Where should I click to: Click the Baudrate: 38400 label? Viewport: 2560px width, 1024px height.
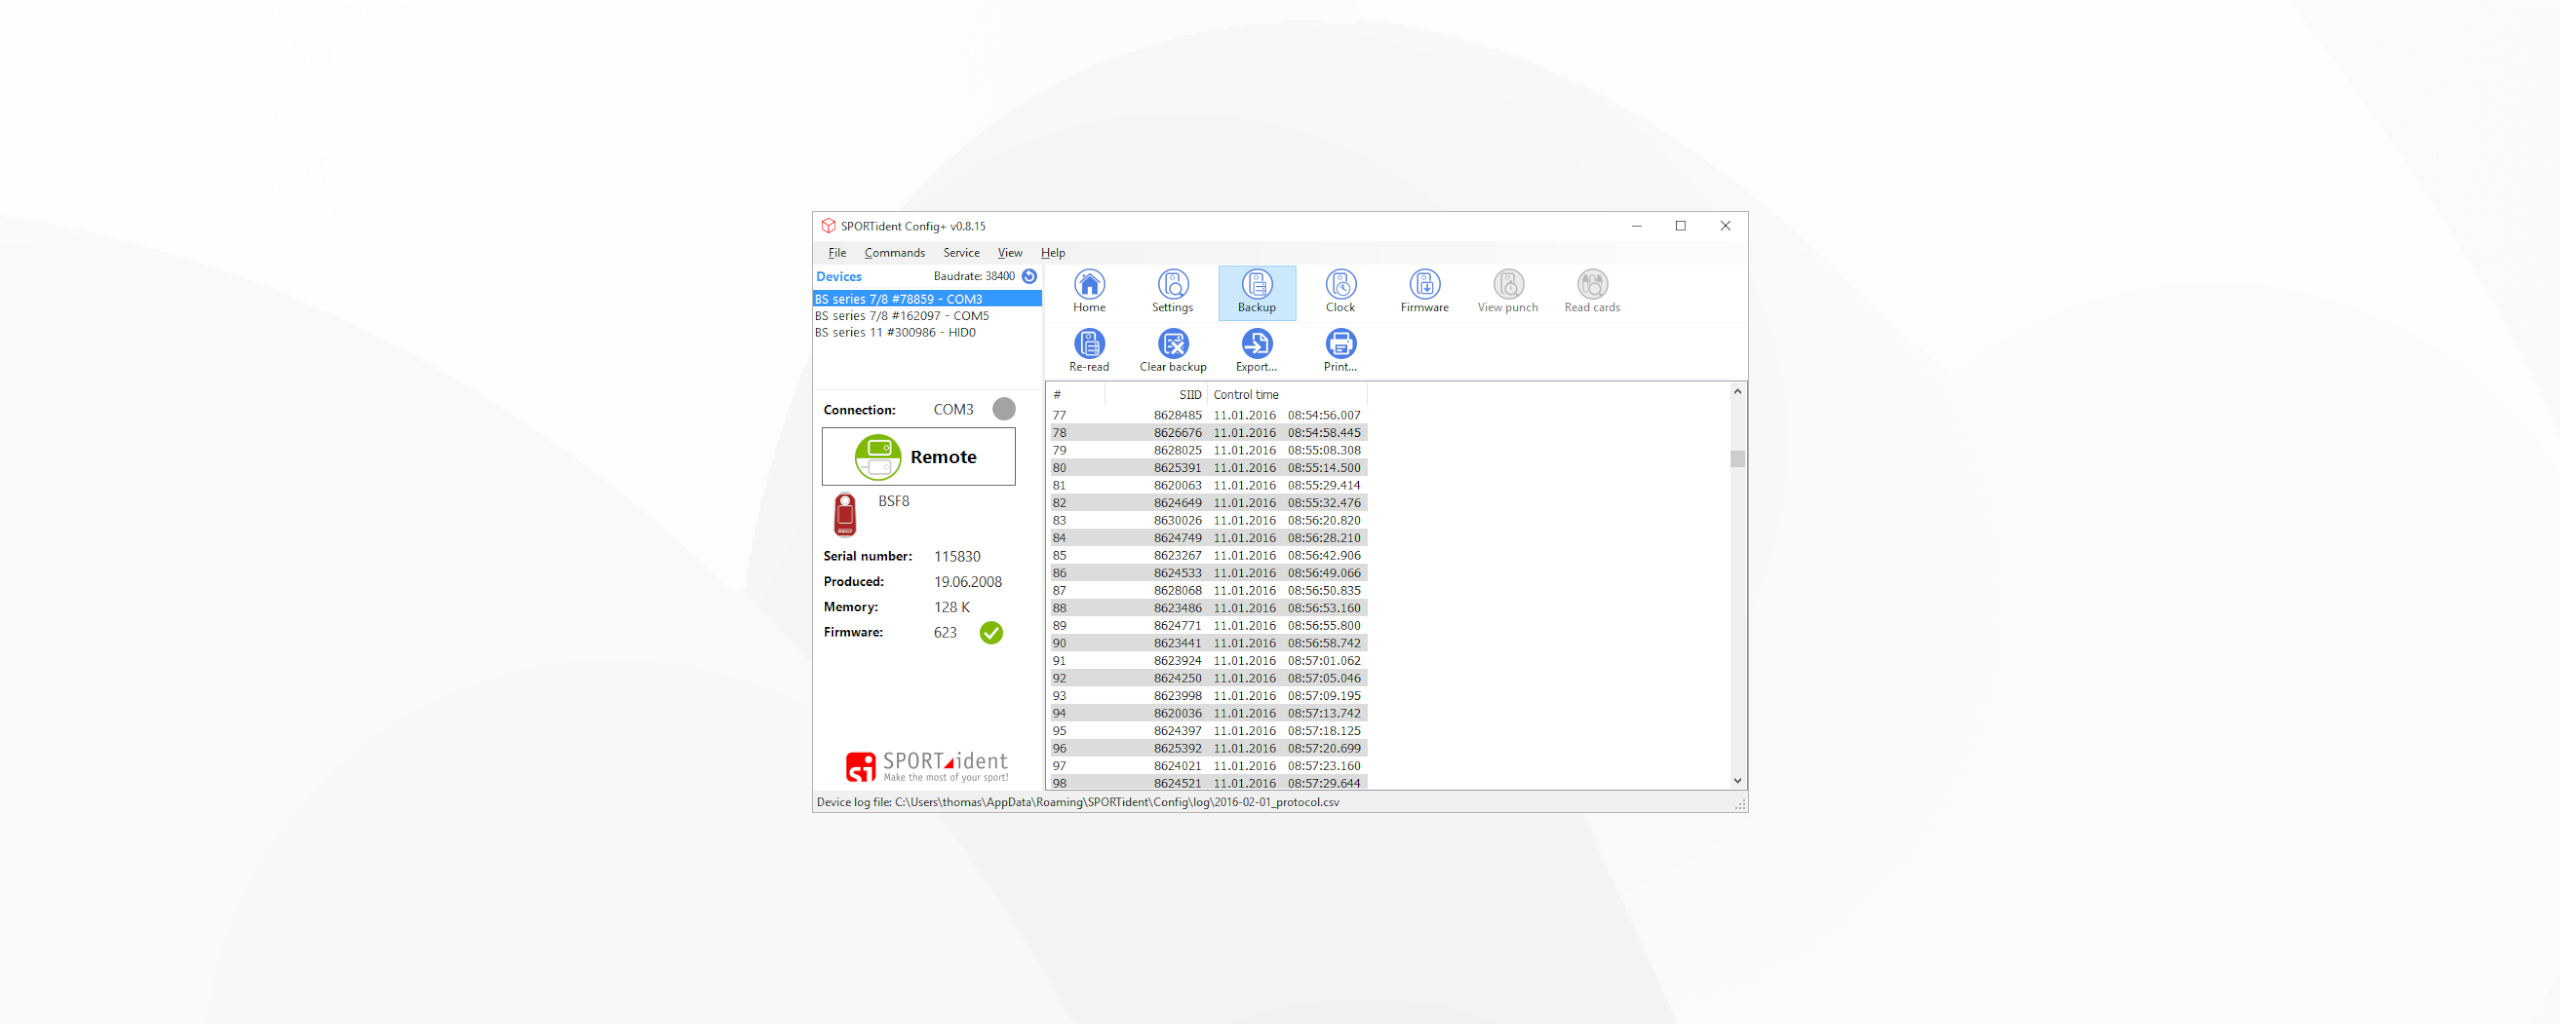click(974, 276)
